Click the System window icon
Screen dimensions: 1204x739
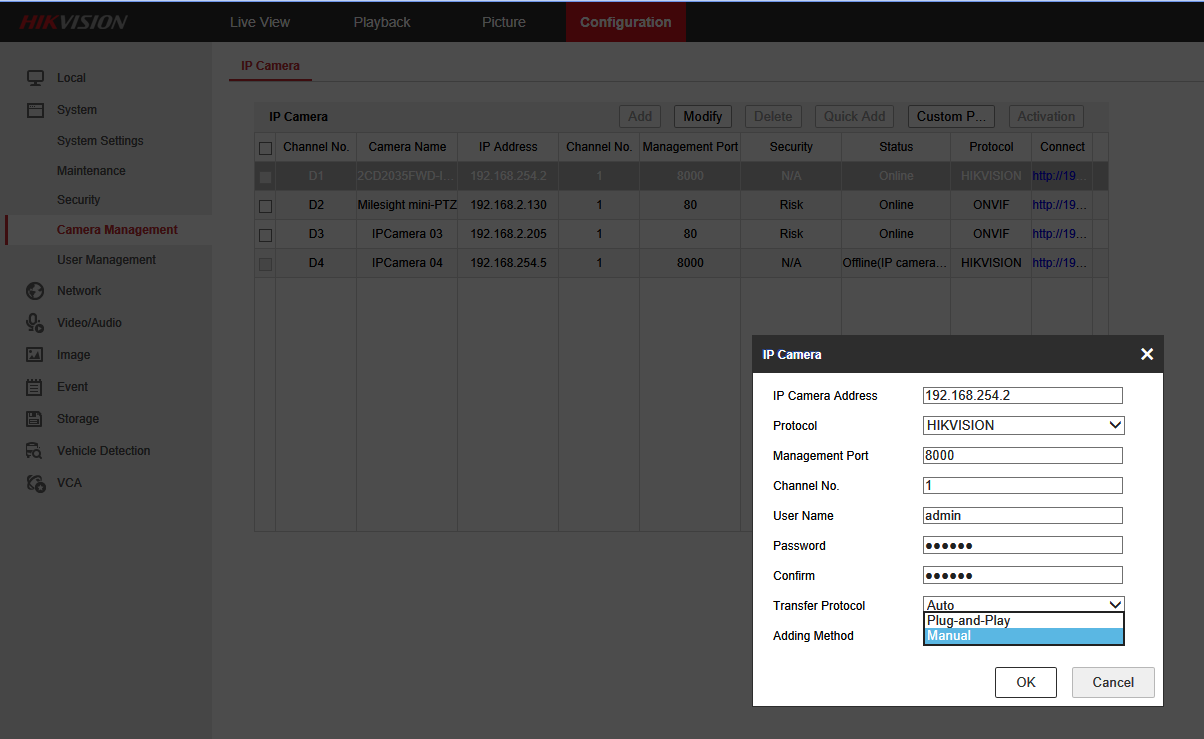pos(35,110)
